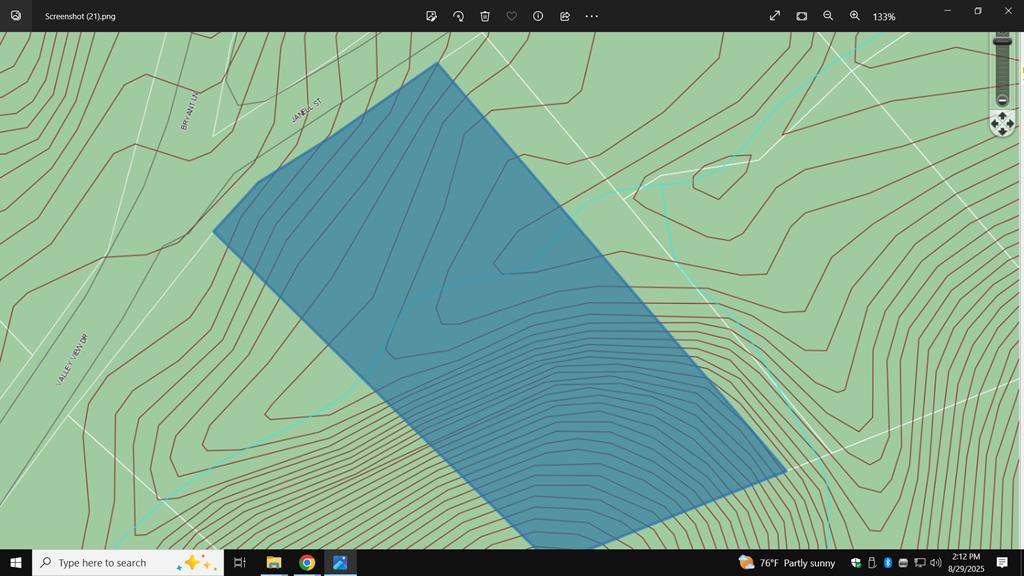This screenshot has width=1024, height=576.
Task: Show file info with the info icon
Action: [x=538, y=16]
